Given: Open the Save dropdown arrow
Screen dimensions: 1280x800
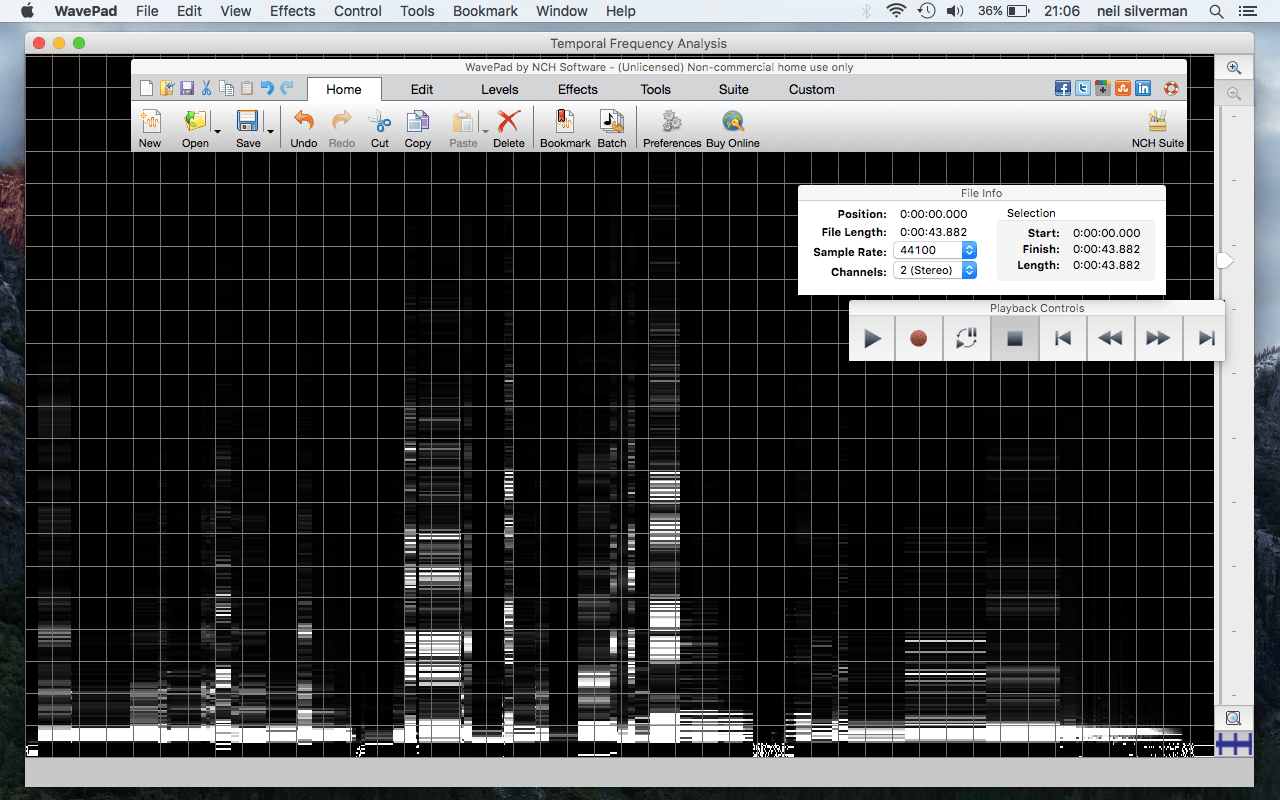Looking at the screenshot, I should pyautogui.click(x=270, y=131).
